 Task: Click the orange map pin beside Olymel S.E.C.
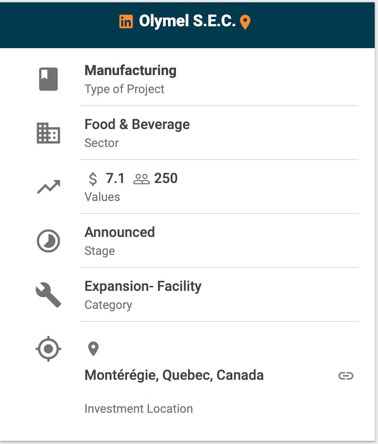[x=245, y=22]
